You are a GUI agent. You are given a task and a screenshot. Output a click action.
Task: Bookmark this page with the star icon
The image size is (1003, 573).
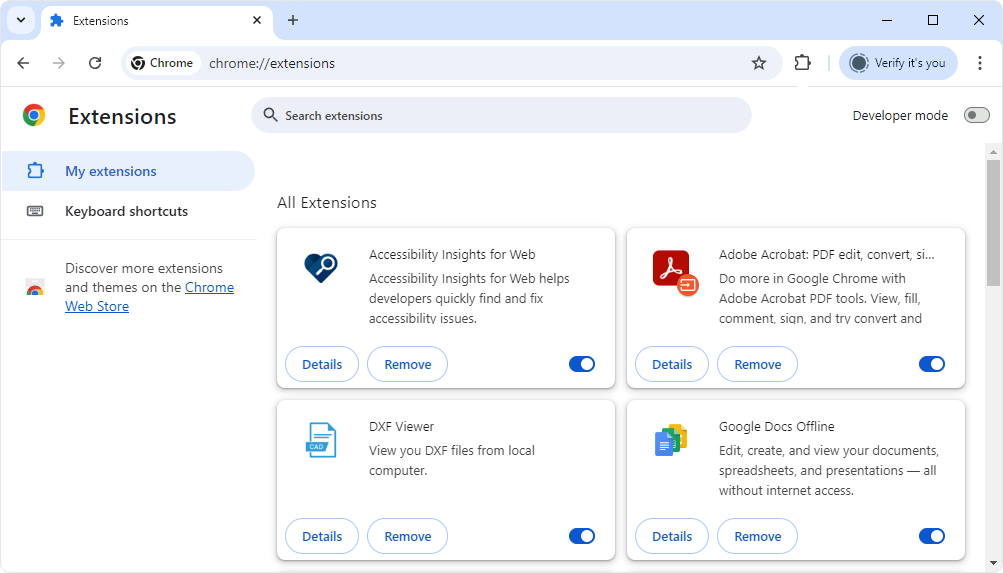coord(759,63)
